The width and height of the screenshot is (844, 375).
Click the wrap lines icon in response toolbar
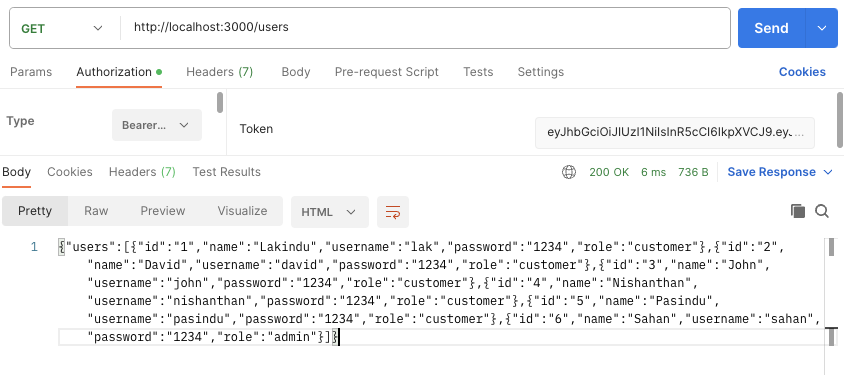[x=393, y=212]
